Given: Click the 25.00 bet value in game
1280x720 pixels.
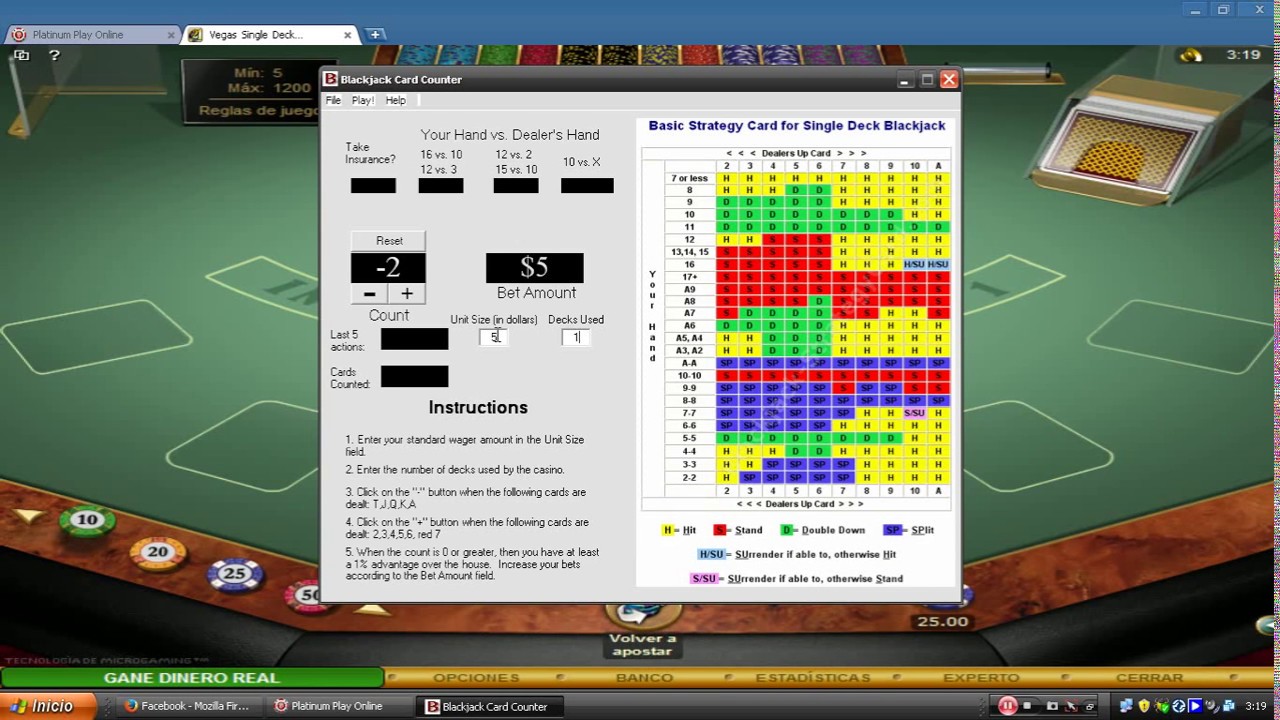Looking at the screenshot, I should click(943, 621).
